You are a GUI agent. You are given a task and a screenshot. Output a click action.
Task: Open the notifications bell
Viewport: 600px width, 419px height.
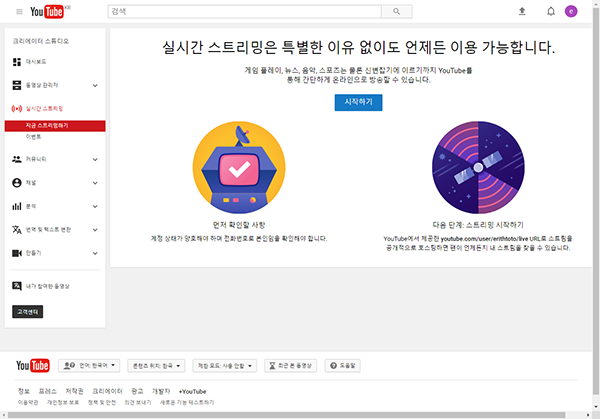coord(551,11)
